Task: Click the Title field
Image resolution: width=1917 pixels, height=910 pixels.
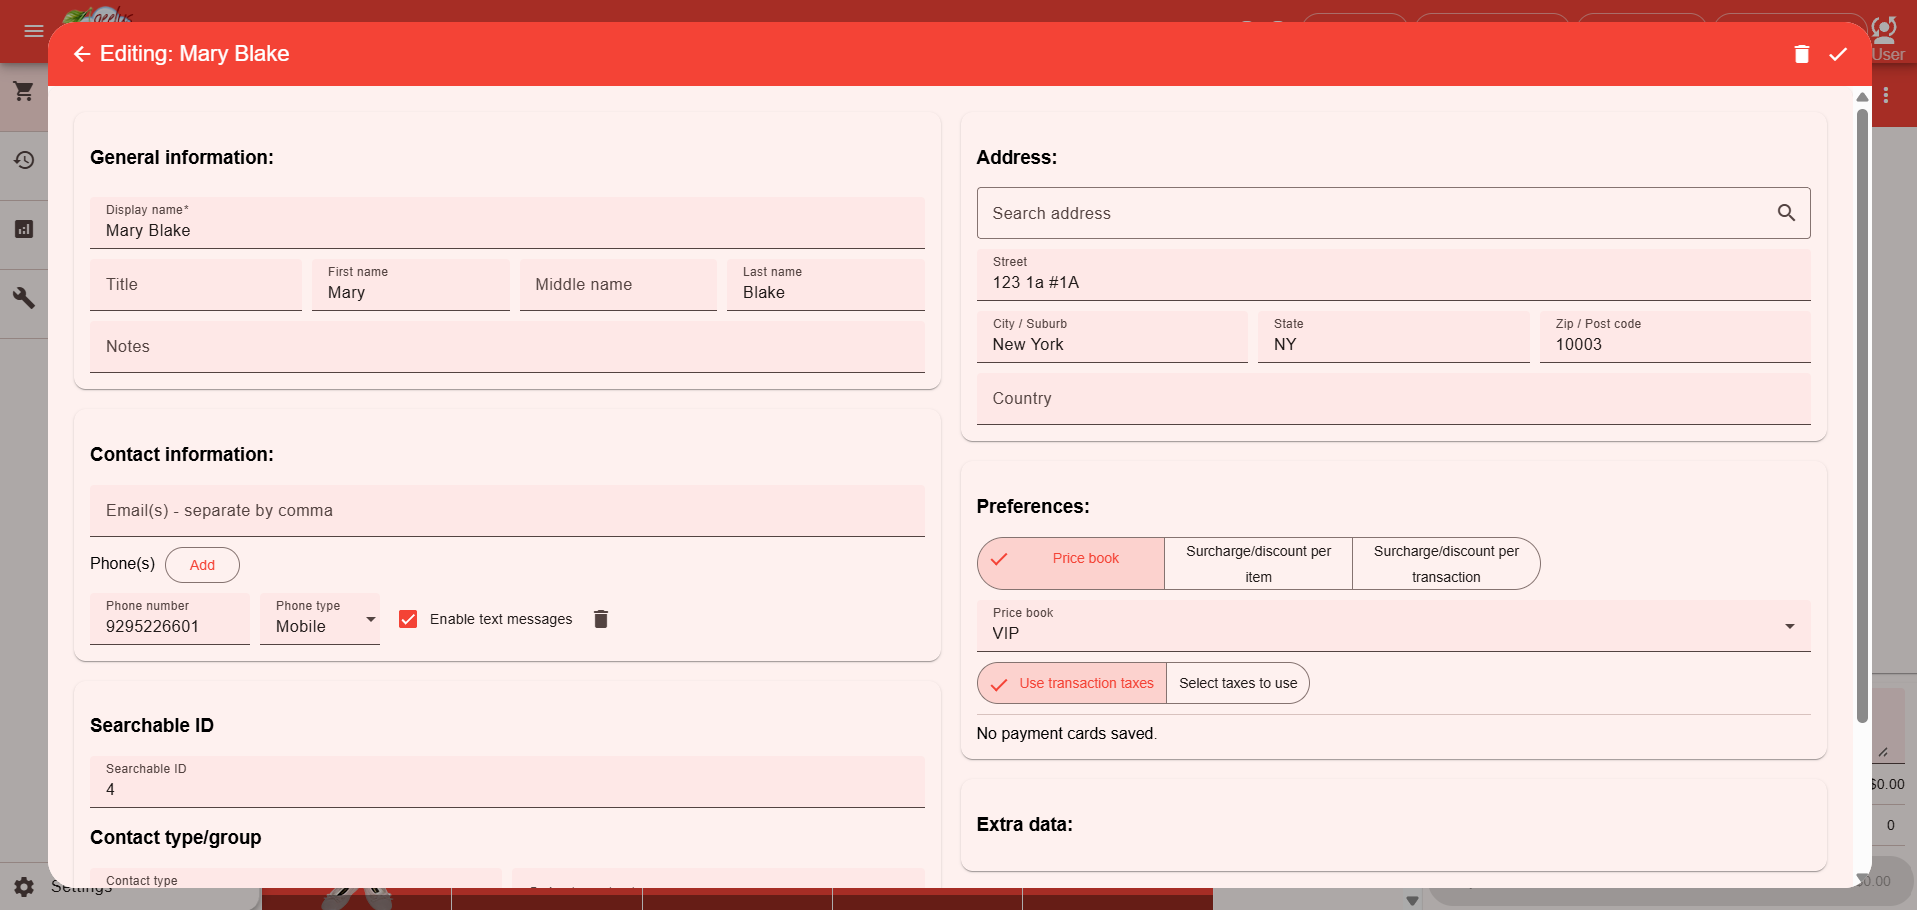Action: (196, 285)
